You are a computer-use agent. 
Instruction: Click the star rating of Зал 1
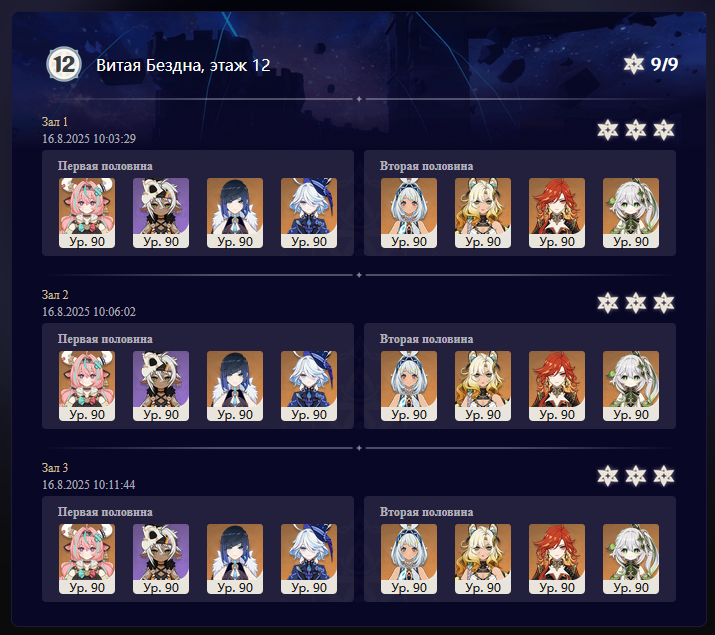point(636,130)
